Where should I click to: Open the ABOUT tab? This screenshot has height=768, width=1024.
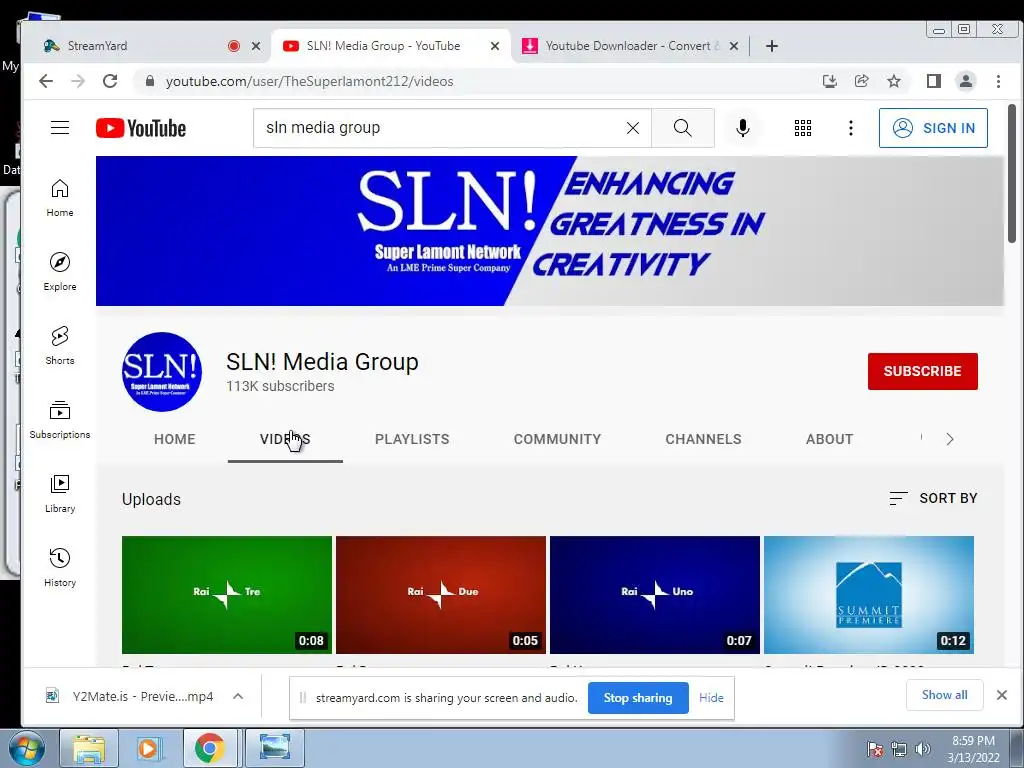click(x=829, y=439)
